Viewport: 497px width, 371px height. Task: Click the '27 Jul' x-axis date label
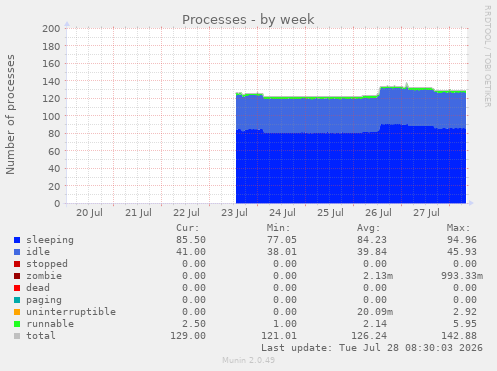pos(426,213)
